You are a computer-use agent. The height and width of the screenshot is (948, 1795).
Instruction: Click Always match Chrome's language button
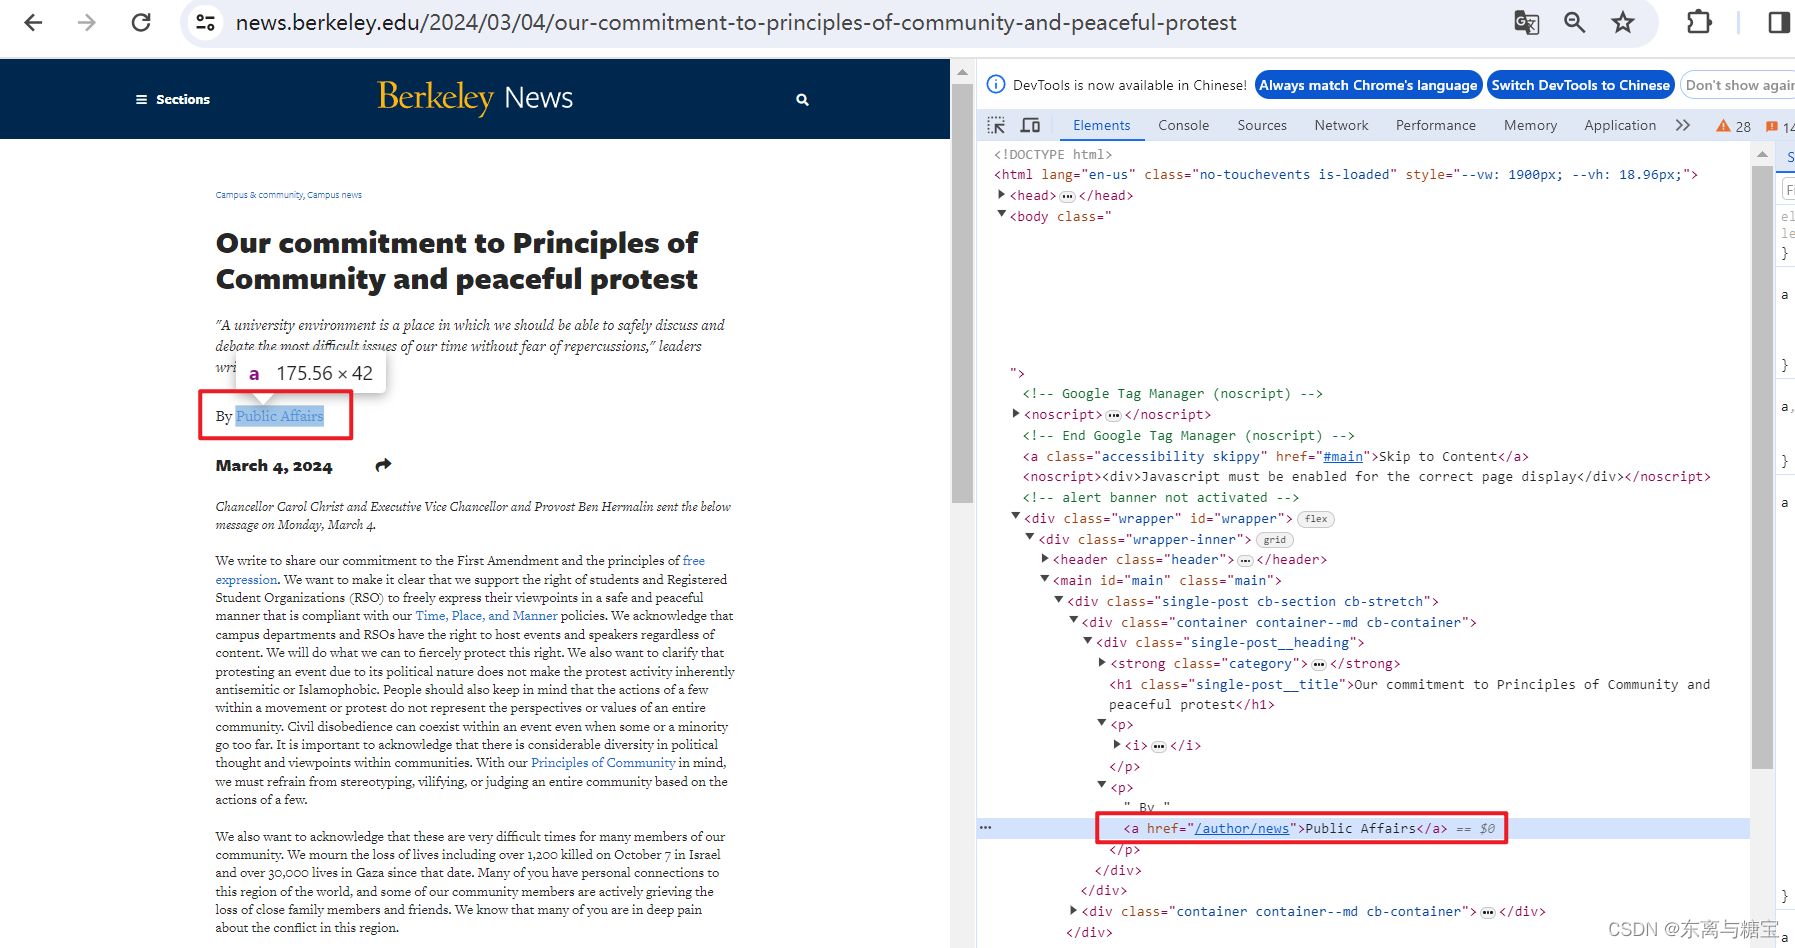coord(1368,85)
